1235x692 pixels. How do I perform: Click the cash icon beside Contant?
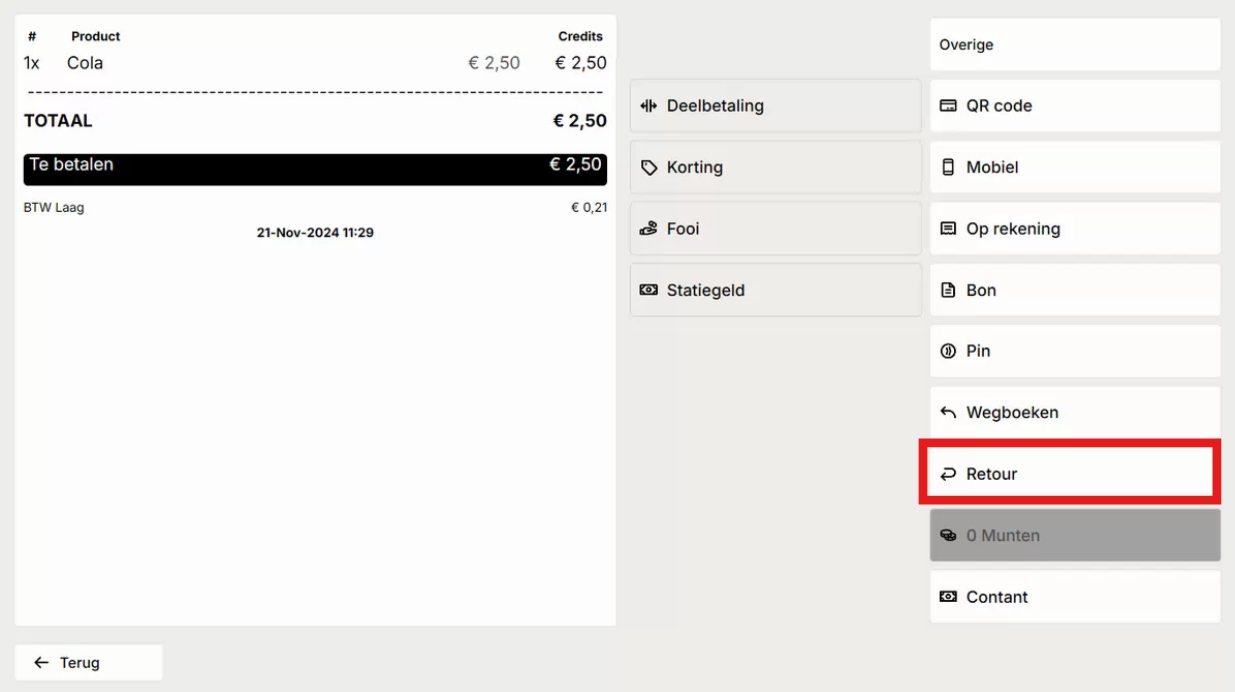[x=948, y=597]
